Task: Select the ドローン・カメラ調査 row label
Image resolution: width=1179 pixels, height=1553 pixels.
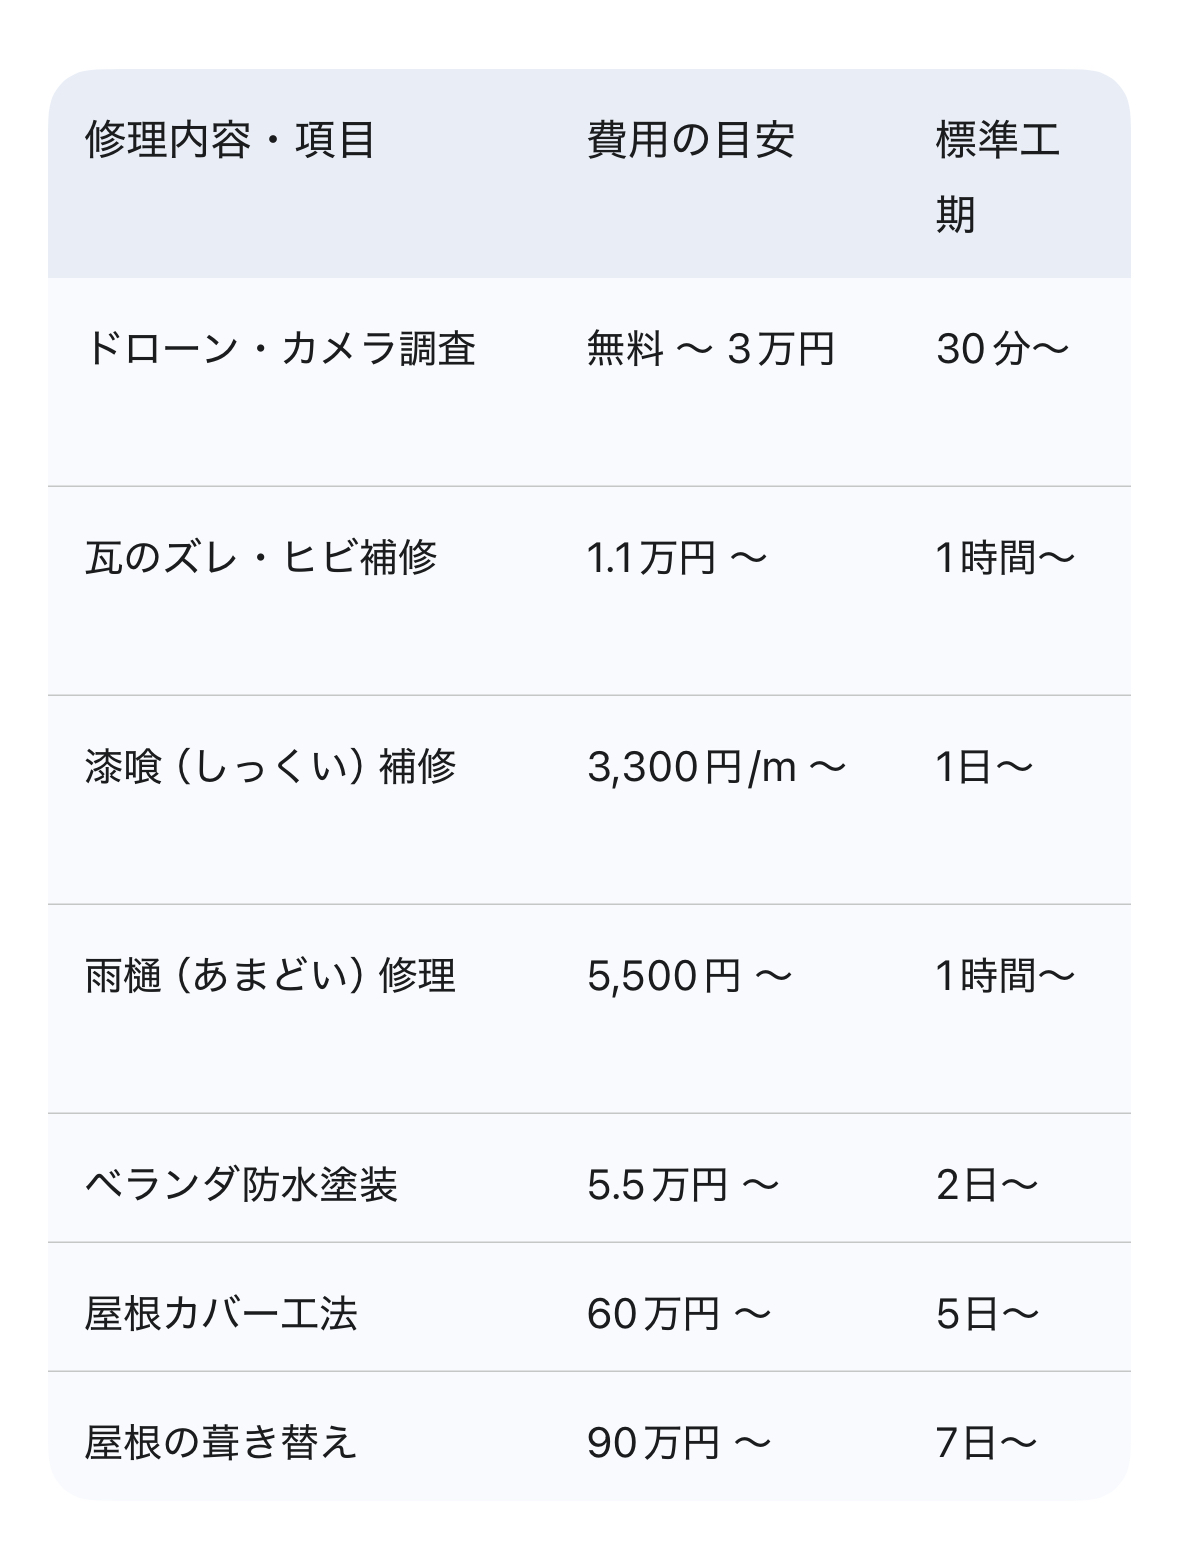Action: tap(280, 349)
